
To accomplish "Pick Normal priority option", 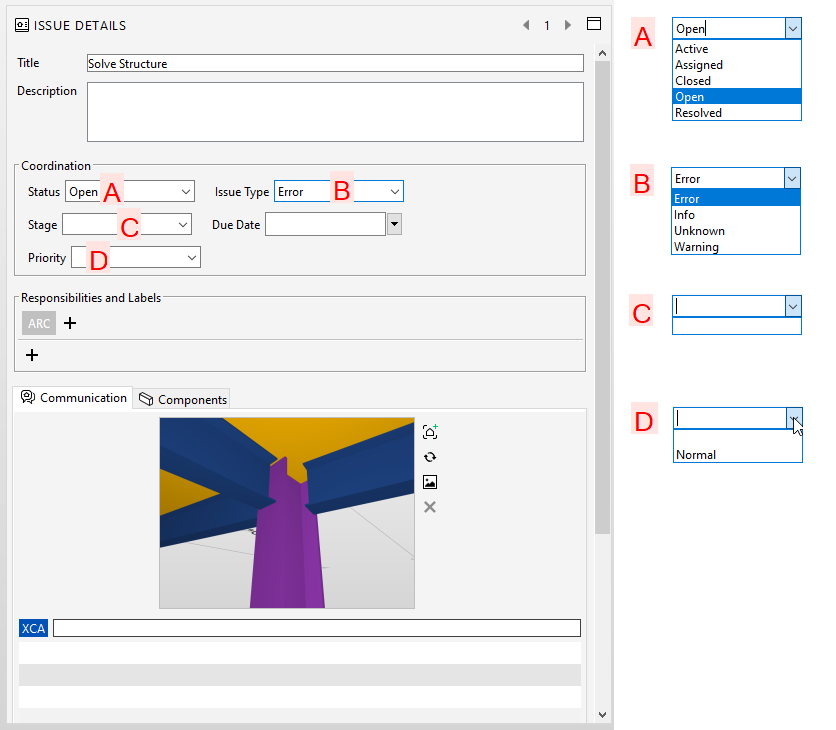I will point(738,454).
